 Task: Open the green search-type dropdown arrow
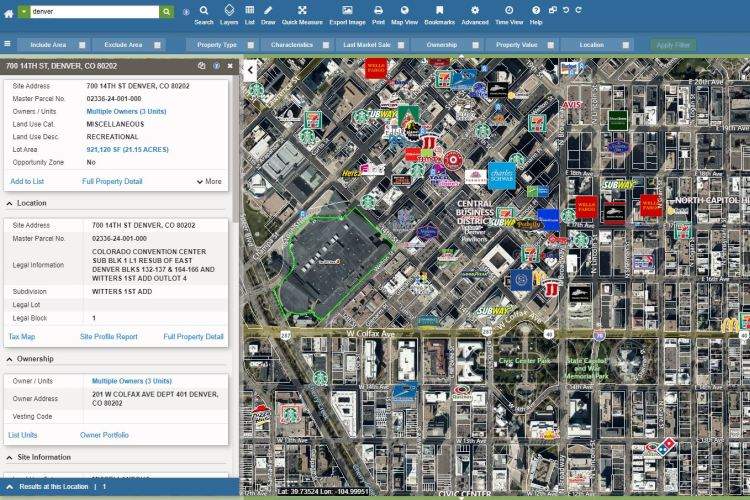pyautogui.click(x=23, y=11)
